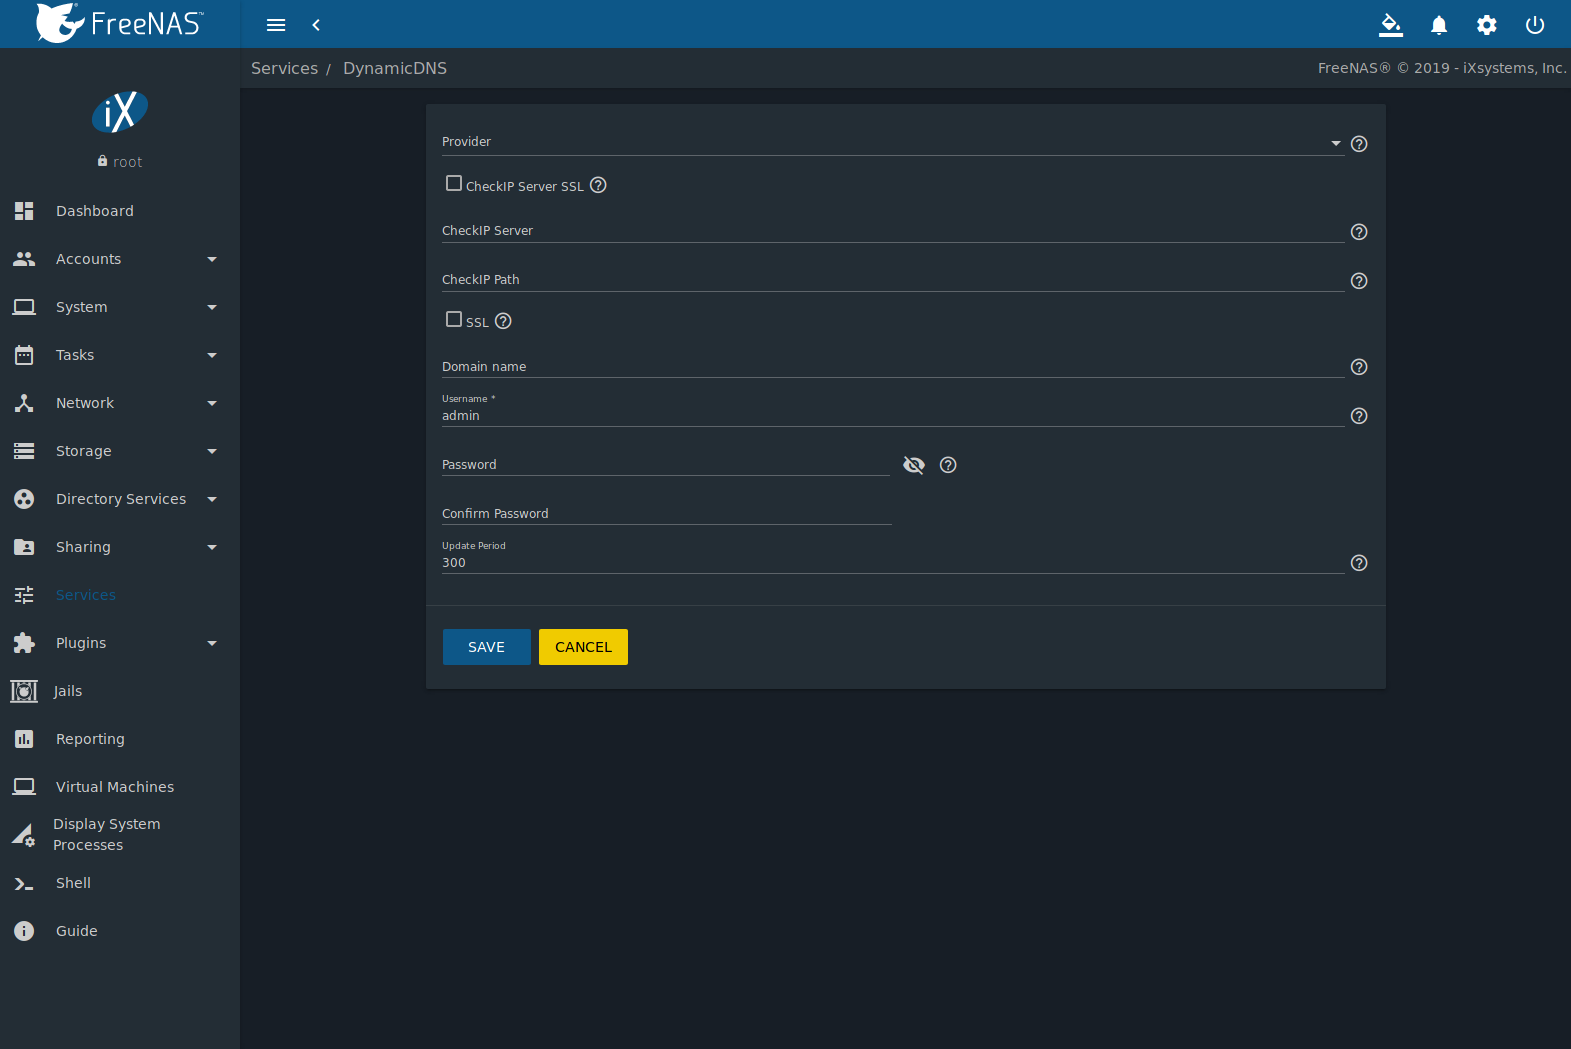
Task: Open the theme color picker icon
Action: tap(1391, 25)
